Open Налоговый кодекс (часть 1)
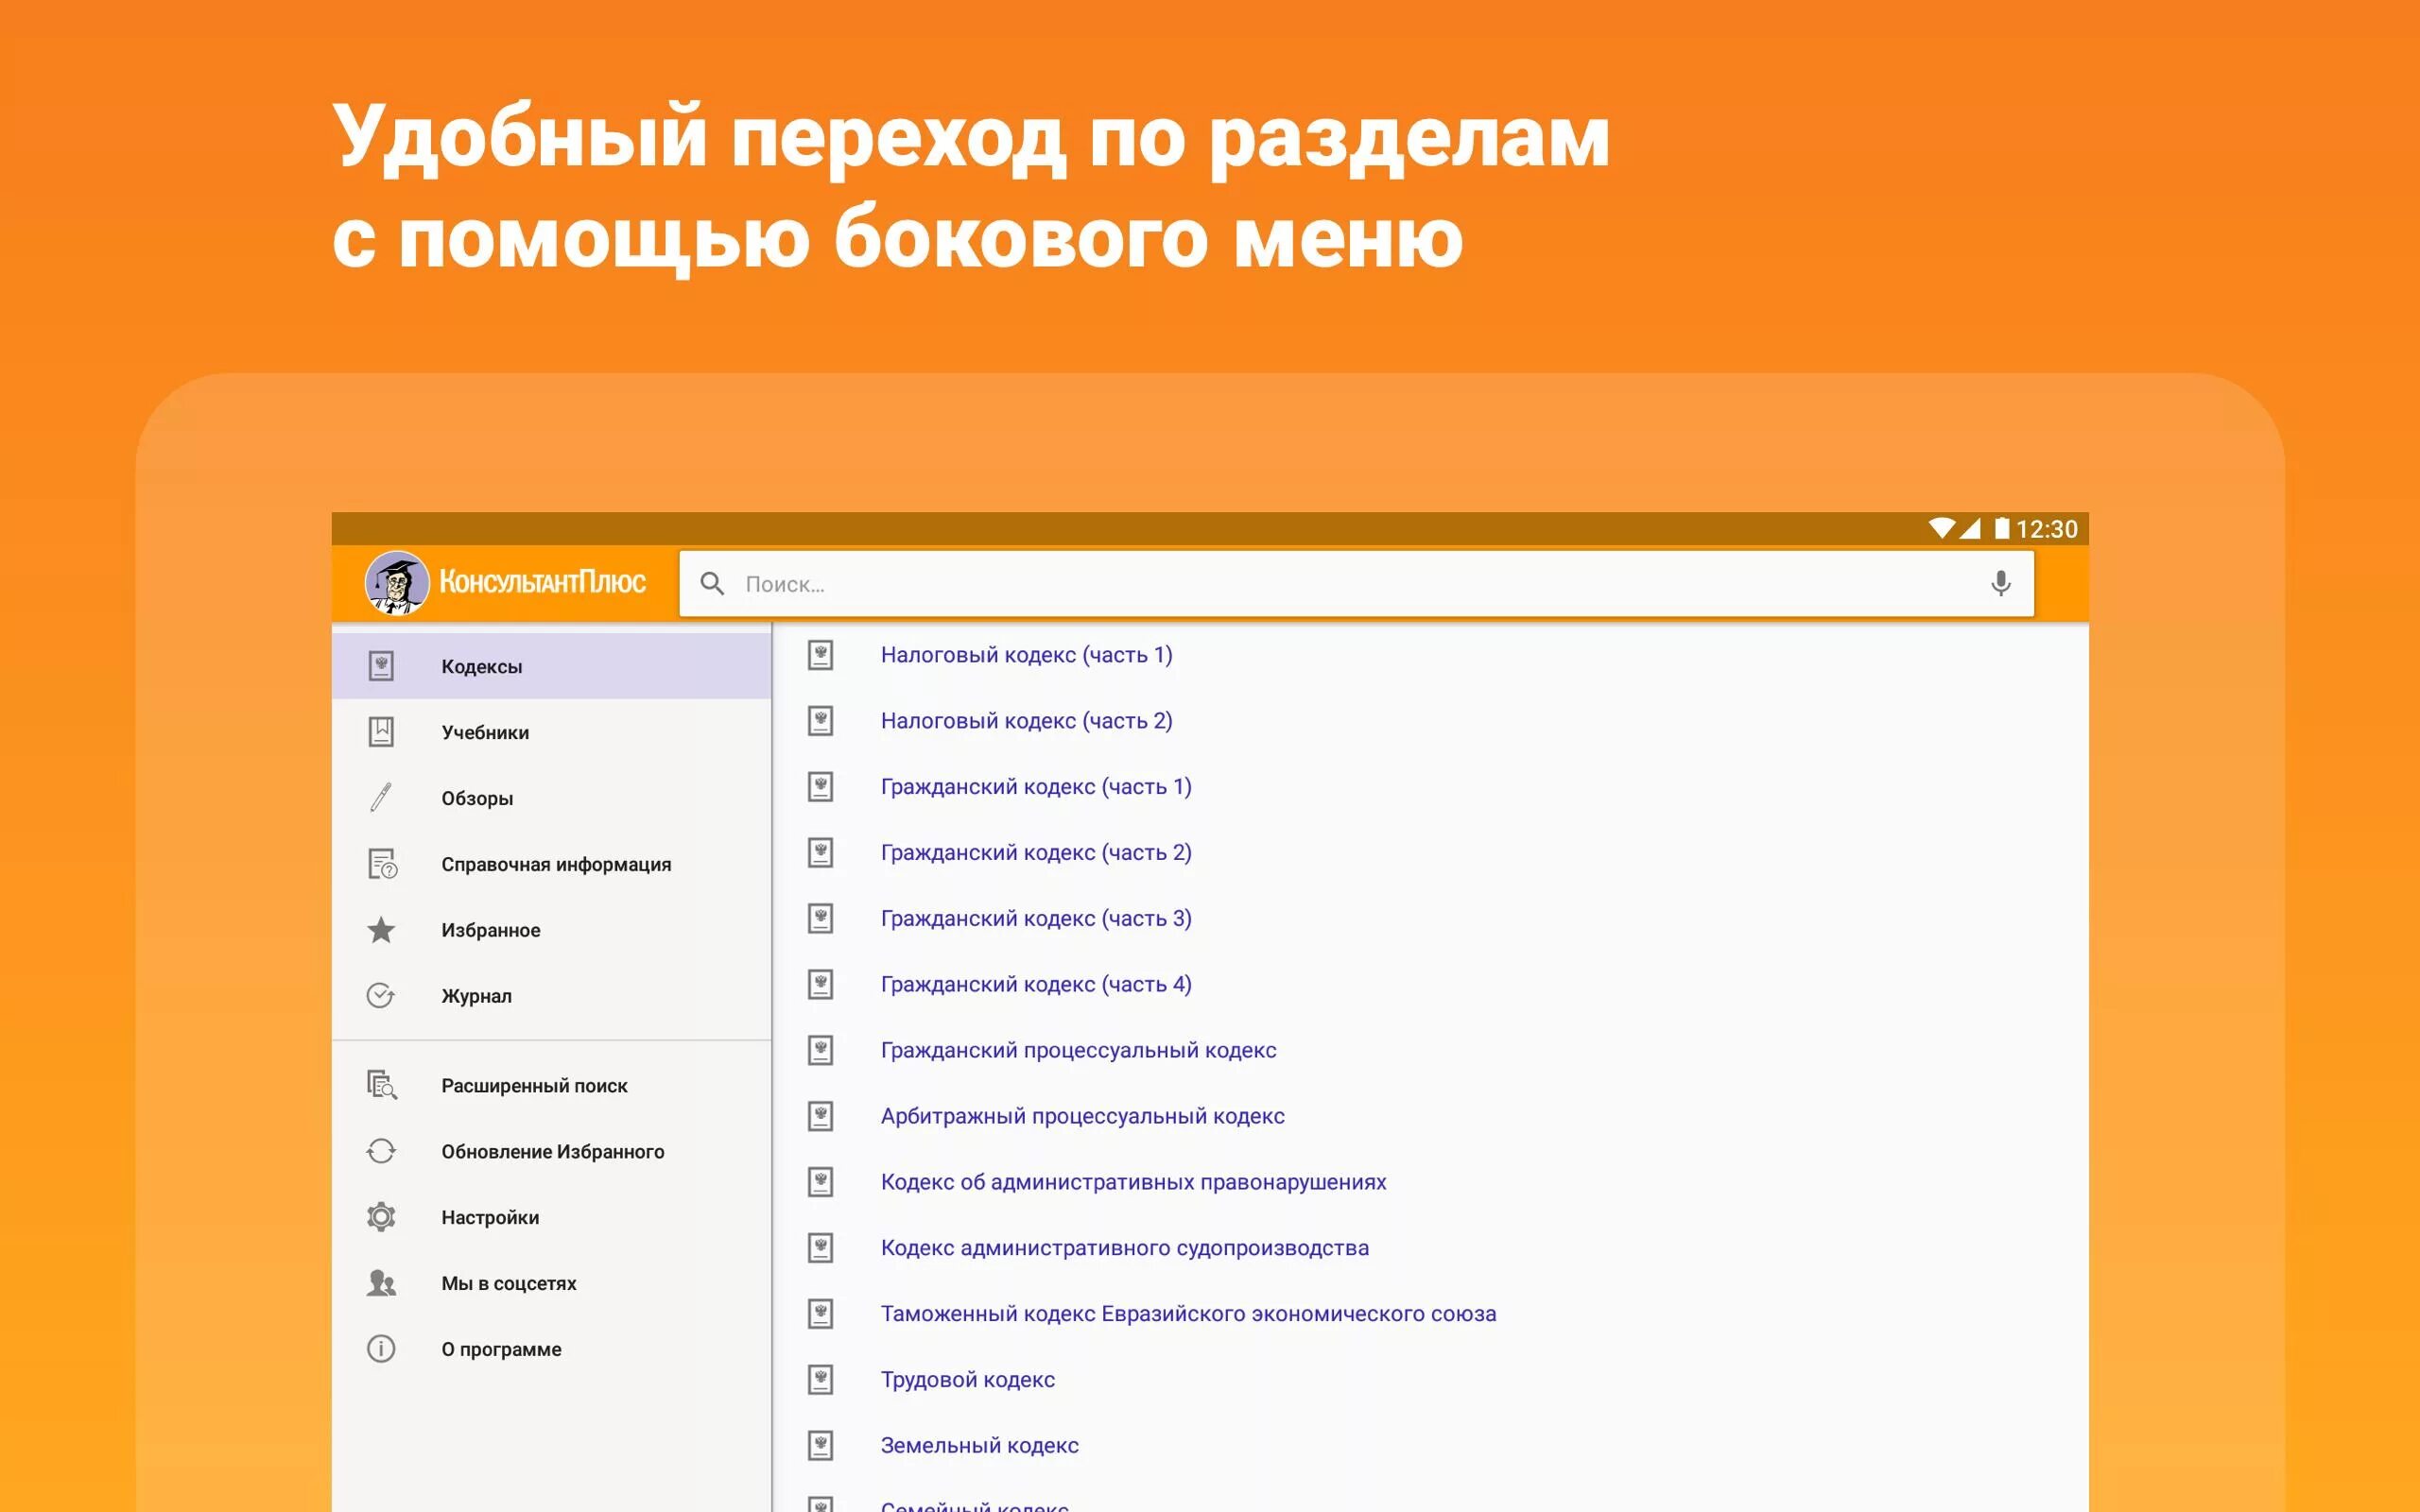Screen dimensions: 2420x1512 (1026, 655)
